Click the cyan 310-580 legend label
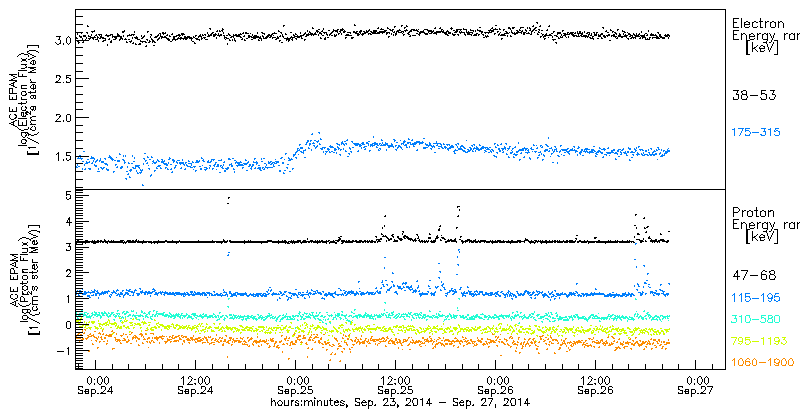The height and width of the screenshot is (410, 800). pyautogui.click(x=757, y=319)
